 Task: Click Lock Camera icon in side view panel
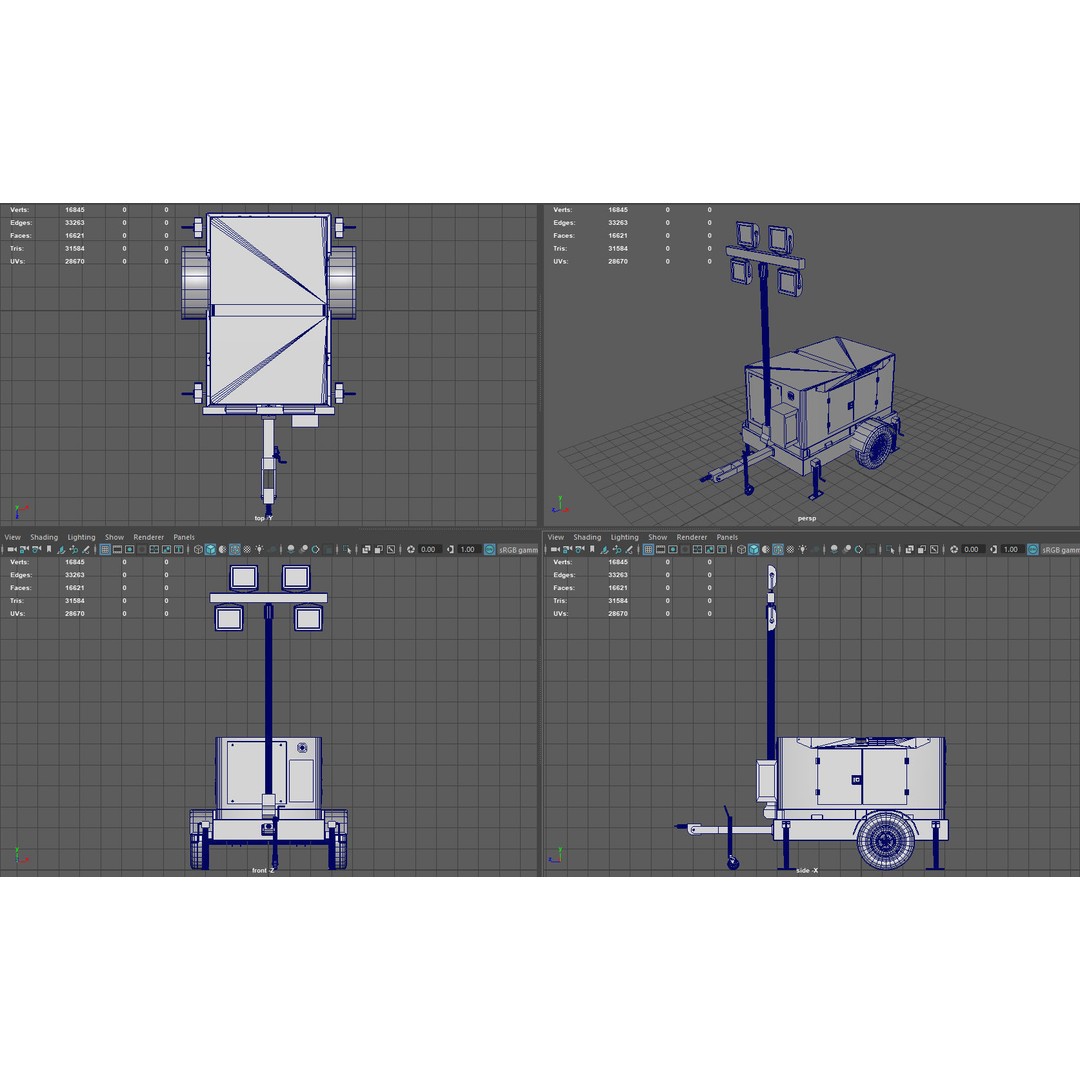pyautogui.click(x=567, y=549)
